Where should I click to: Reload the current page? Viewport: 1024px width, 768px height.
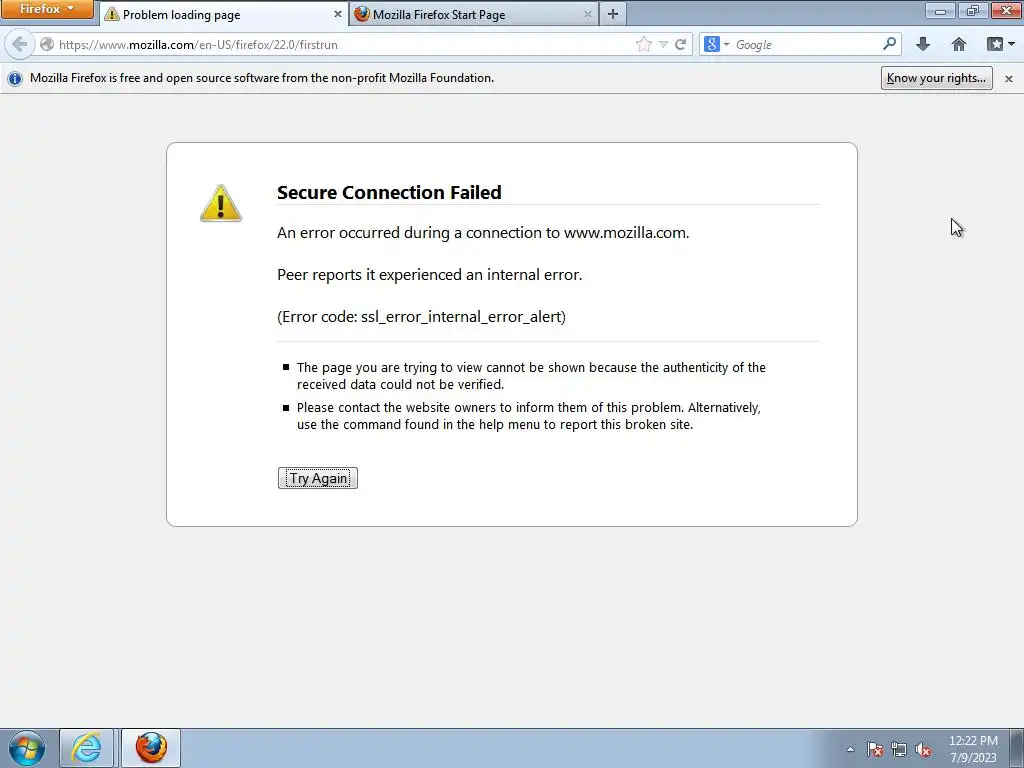click(x=680, y=44)
